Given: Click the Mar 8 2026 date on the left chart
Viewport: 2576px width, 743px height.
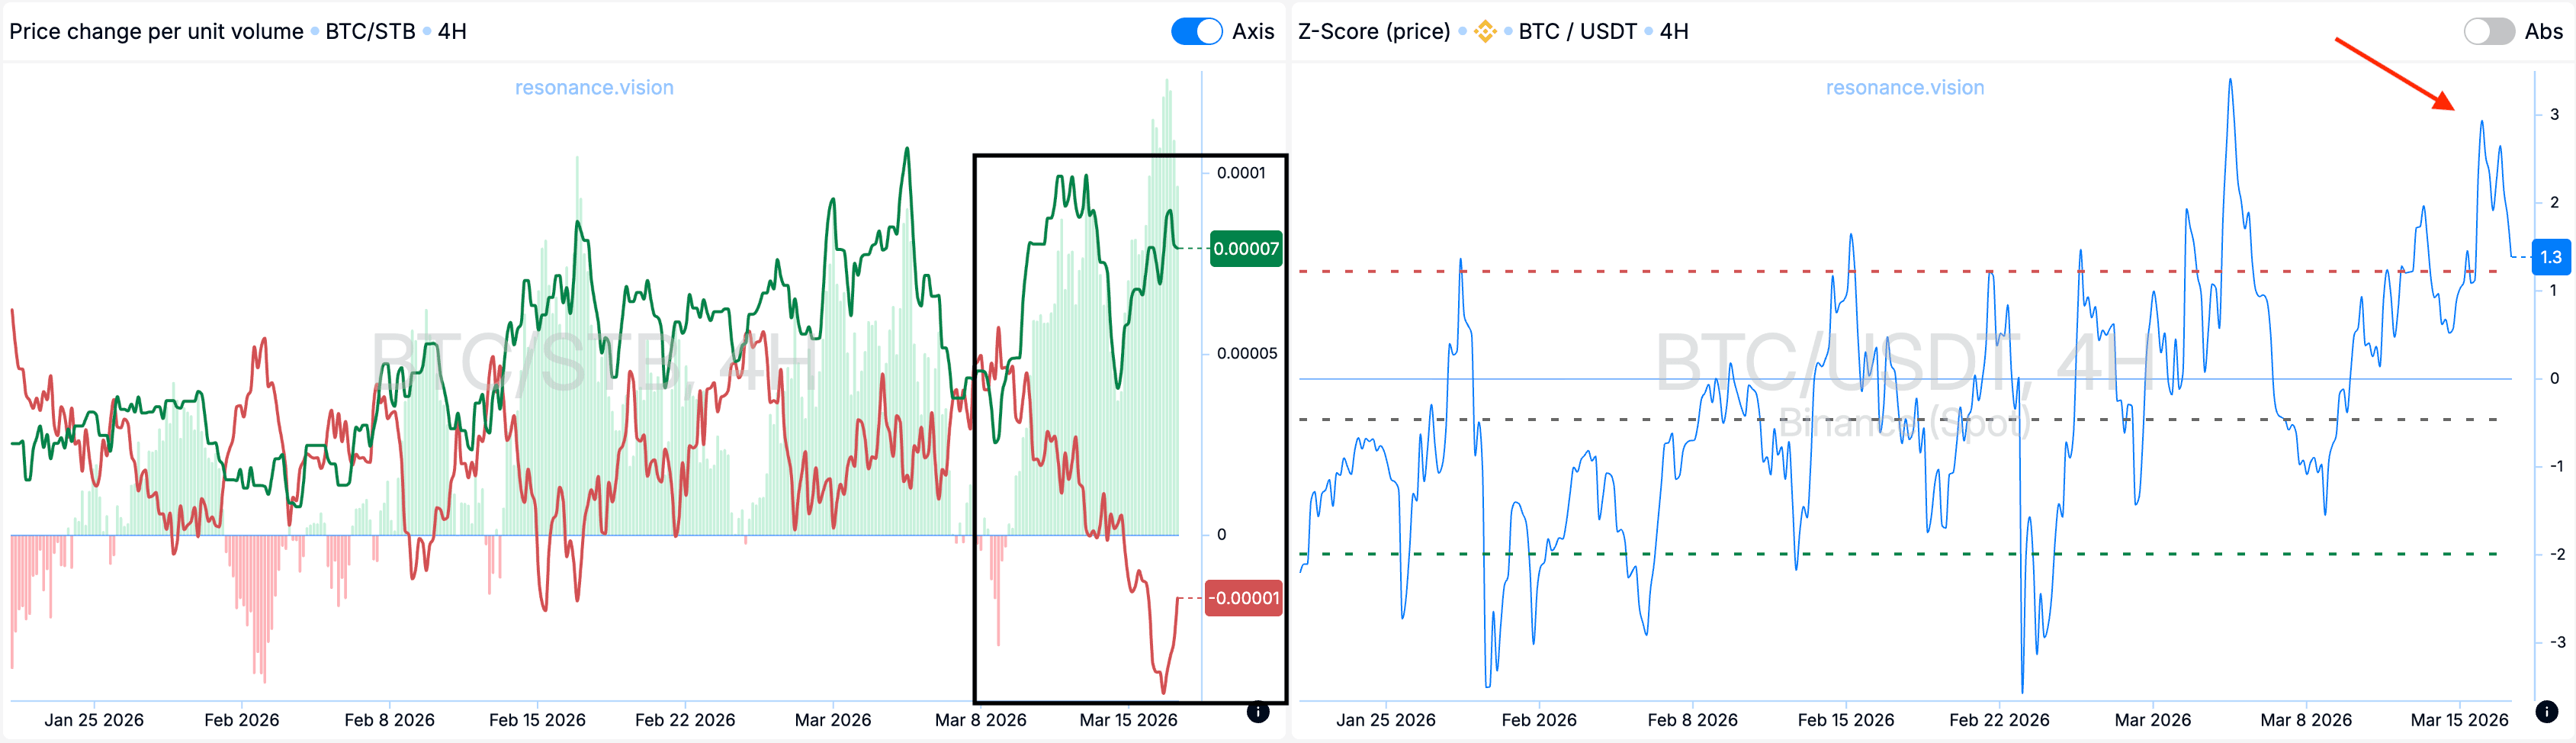Looking at the screenshot, I should click(980, 720).
